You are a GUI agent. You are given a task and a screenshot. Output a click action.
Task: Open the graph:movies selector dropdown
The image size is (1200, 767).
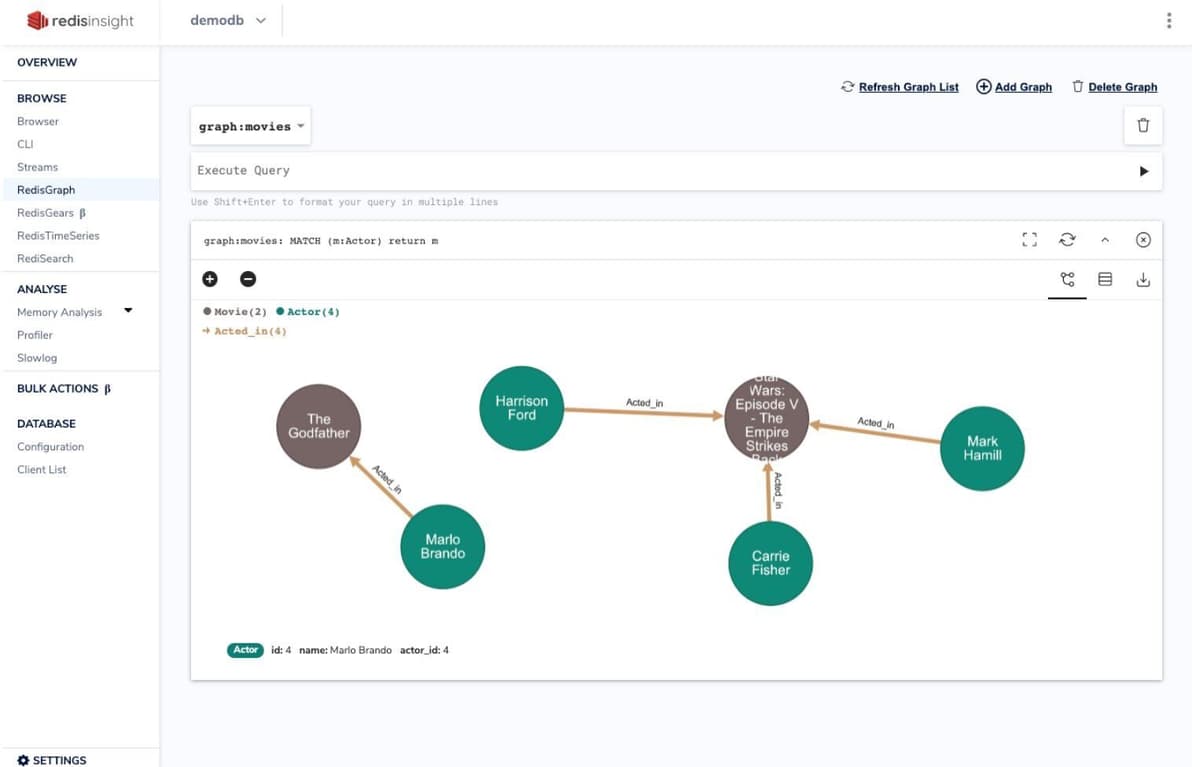coord(251,127)
